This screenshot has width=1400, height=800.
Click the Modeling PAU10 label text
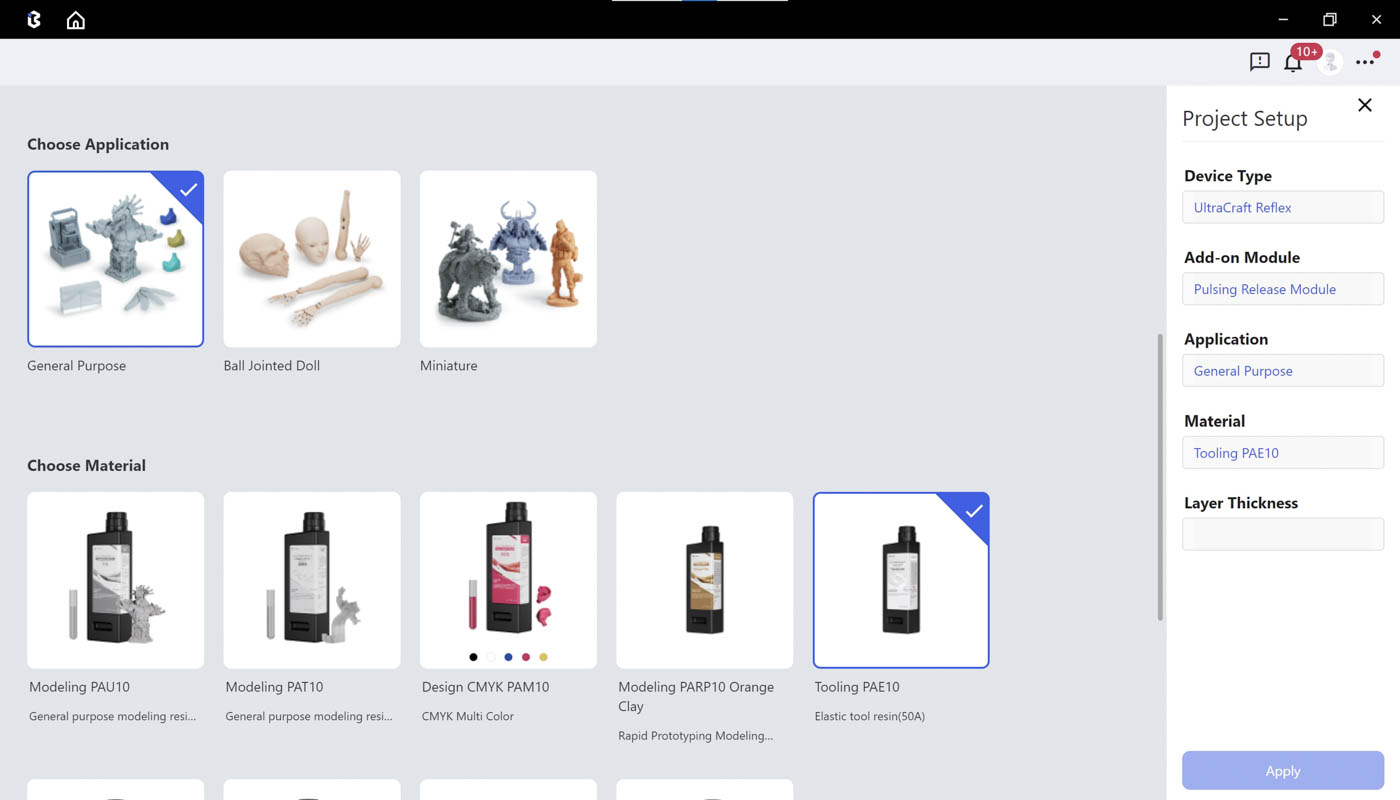click(80, 687)
